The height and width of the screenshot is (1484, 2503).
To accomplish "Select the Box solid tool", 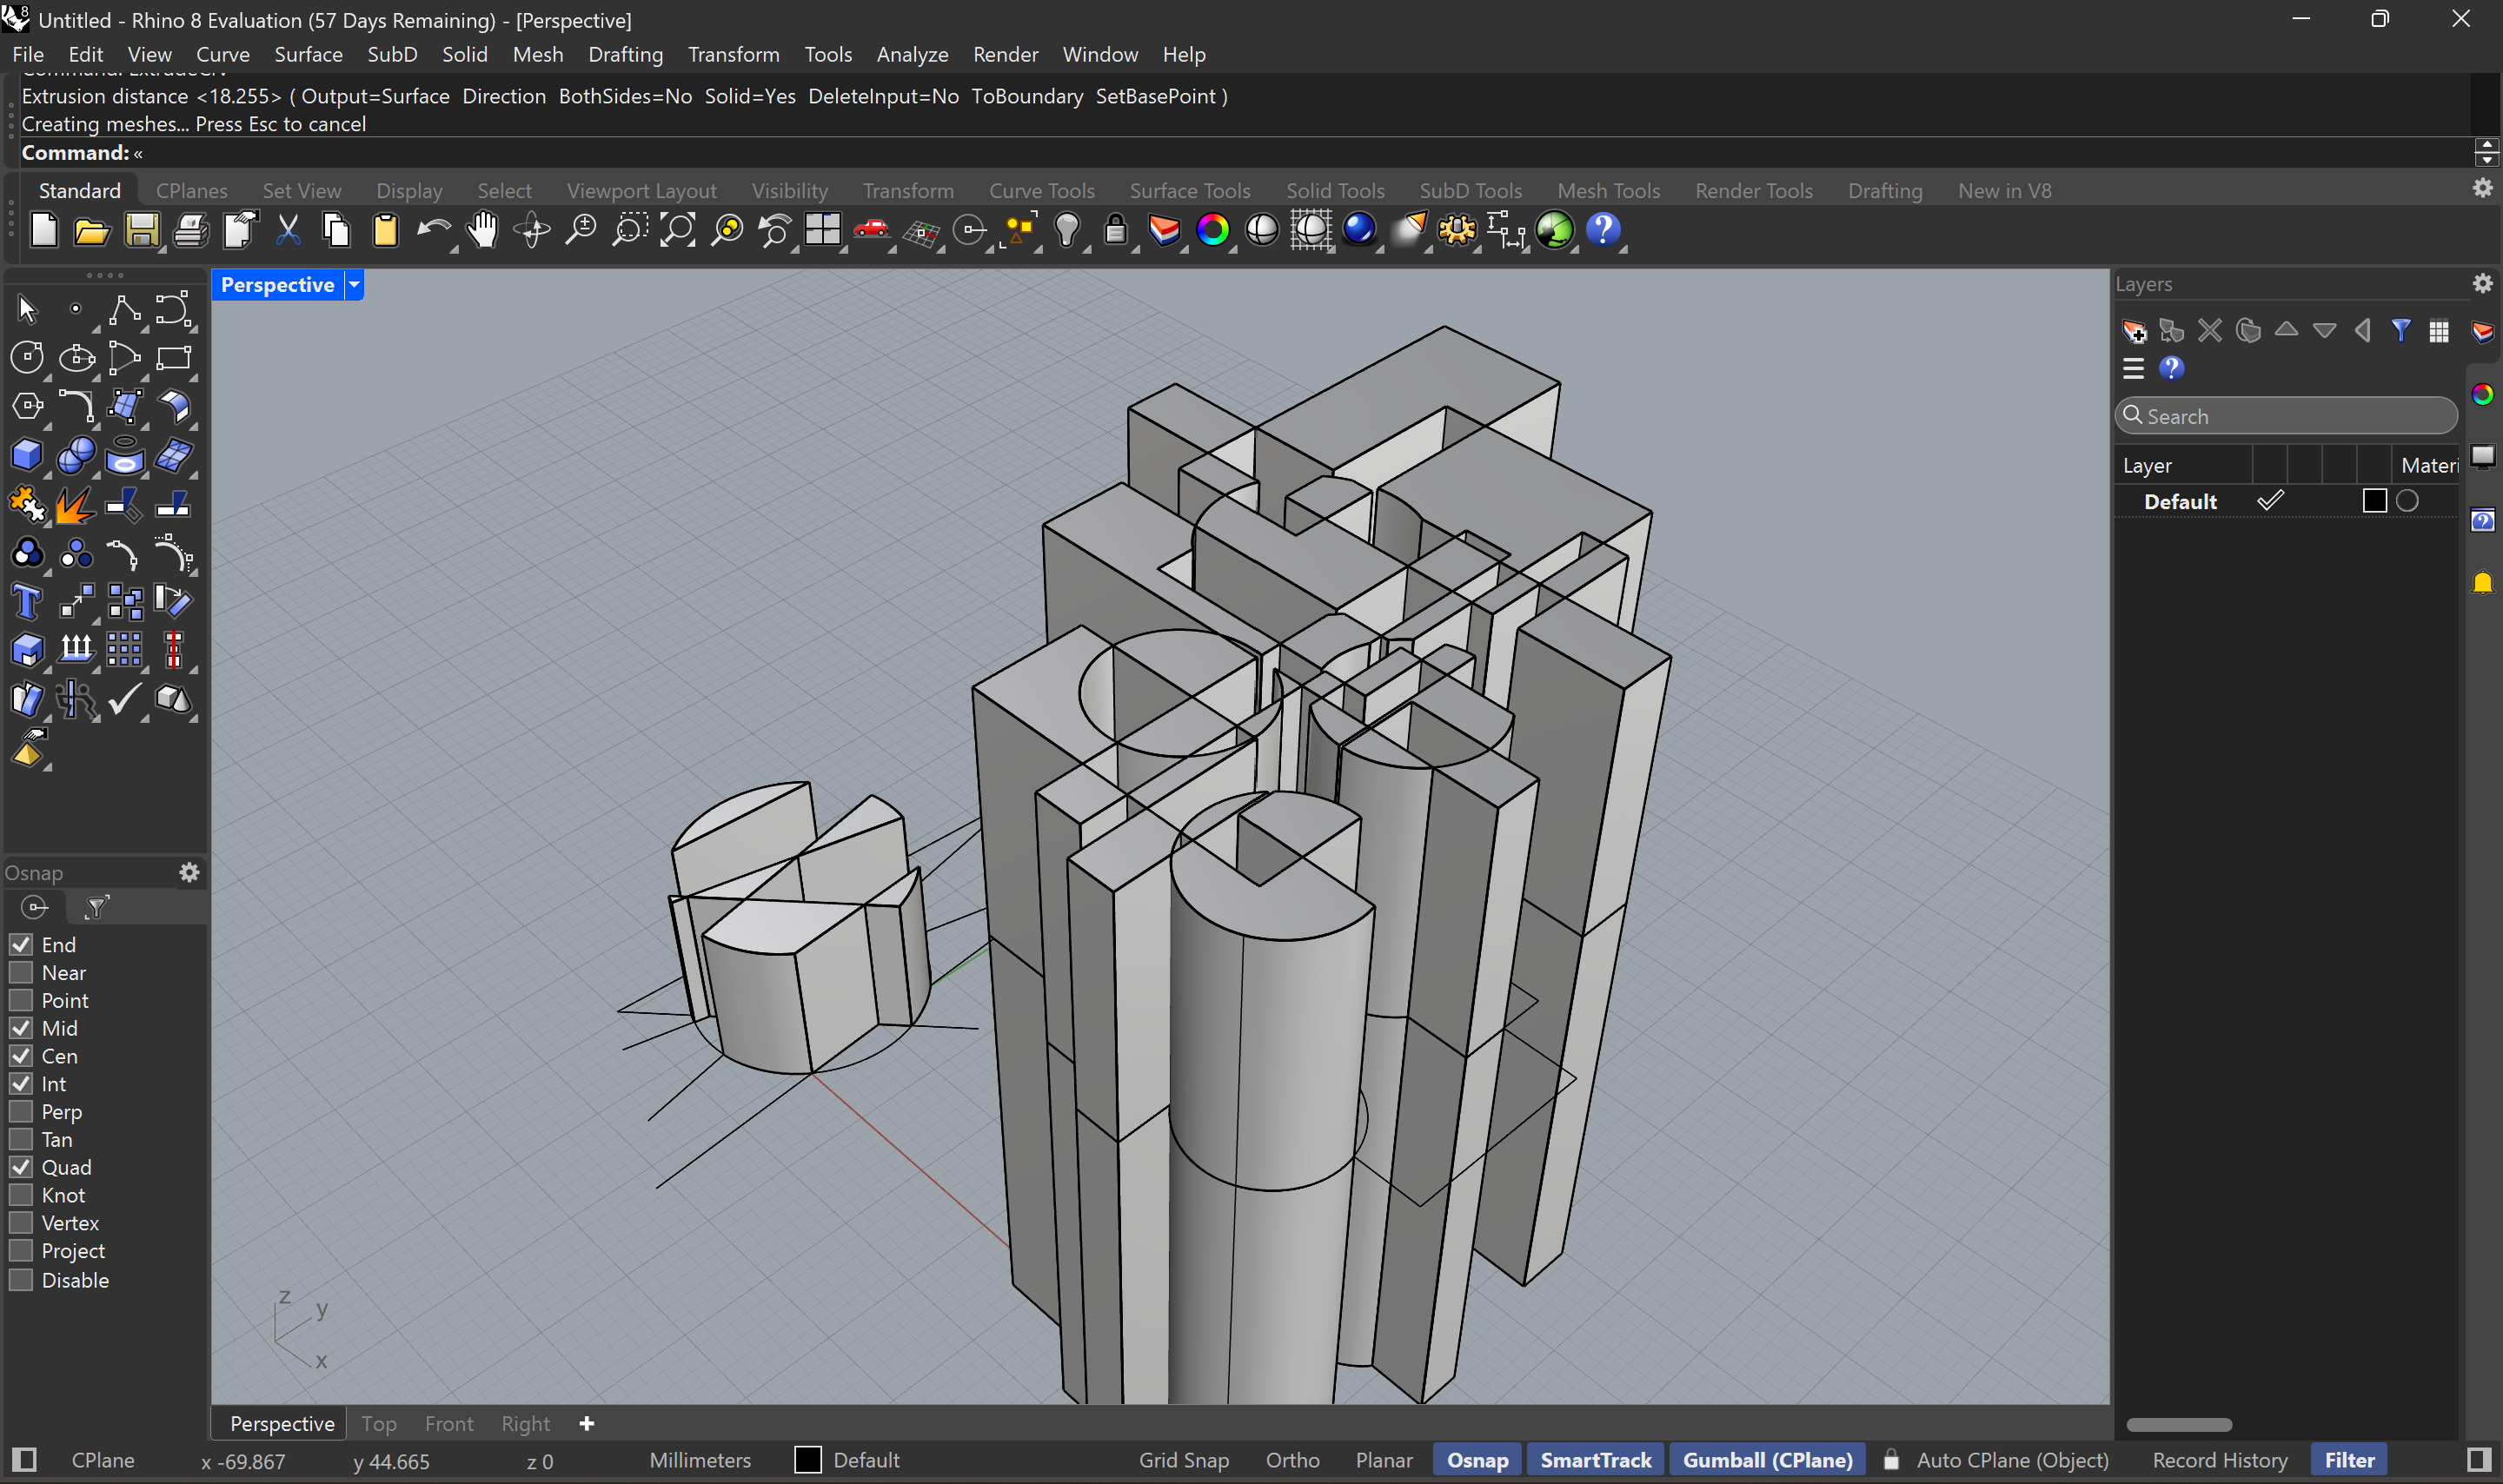I will (27, 455).
